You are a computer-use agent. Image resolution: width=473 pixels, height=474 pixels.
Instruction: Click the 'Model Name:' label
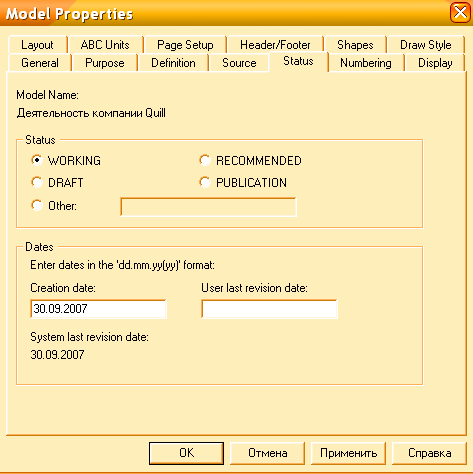pos(47,95)
